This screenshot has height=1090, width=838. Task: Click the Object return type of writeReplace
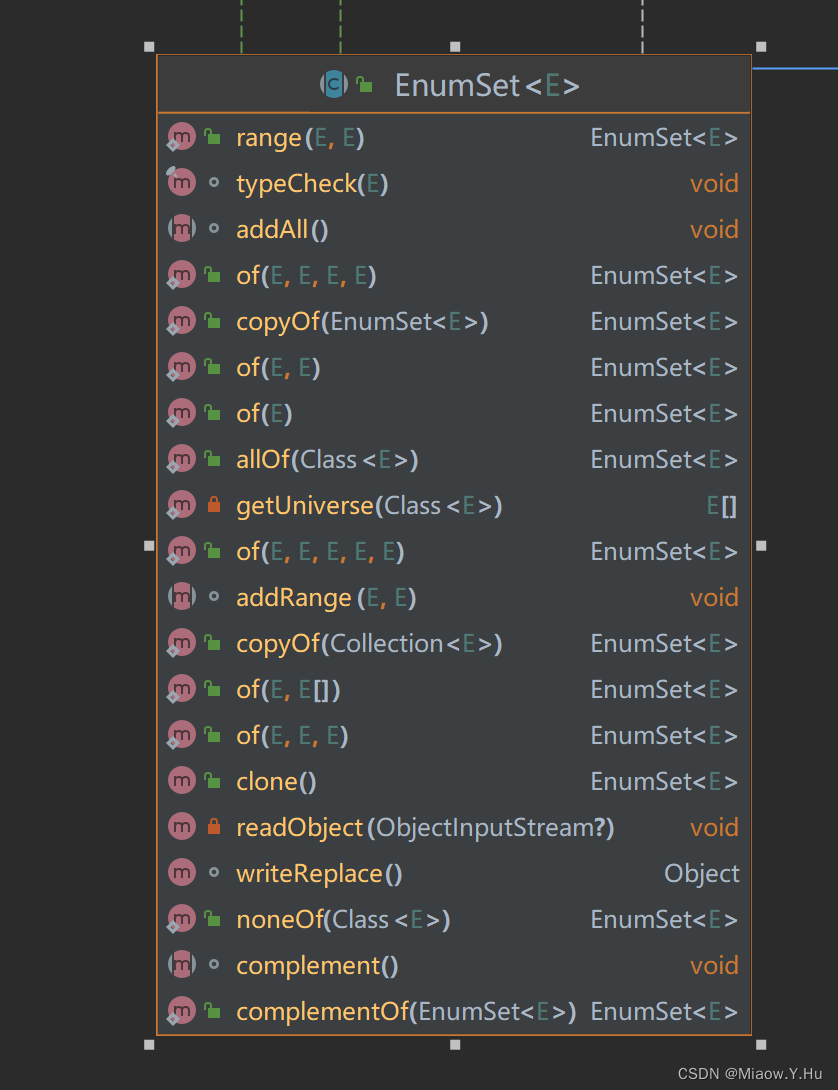[702, 875]
